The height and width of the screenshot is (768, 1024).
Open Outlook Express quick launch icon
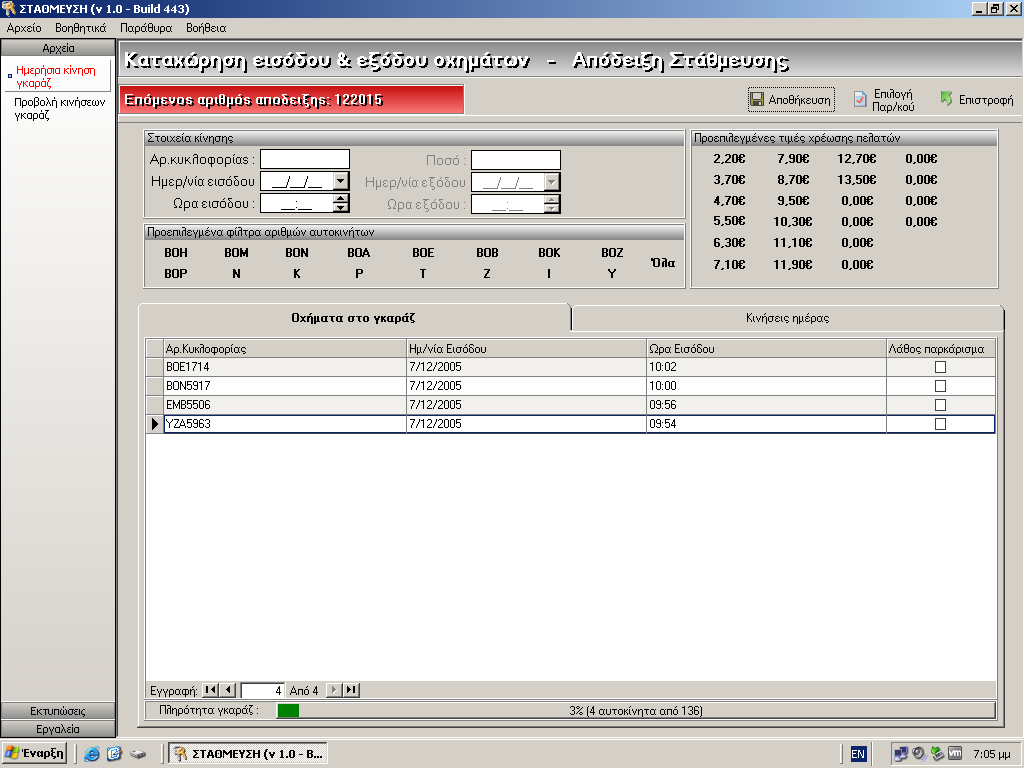point(114,754)
